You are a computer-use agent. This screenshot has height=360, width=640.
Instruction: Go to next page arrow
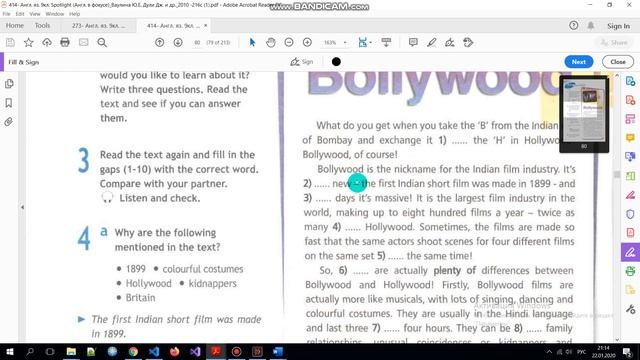[178, 42]
